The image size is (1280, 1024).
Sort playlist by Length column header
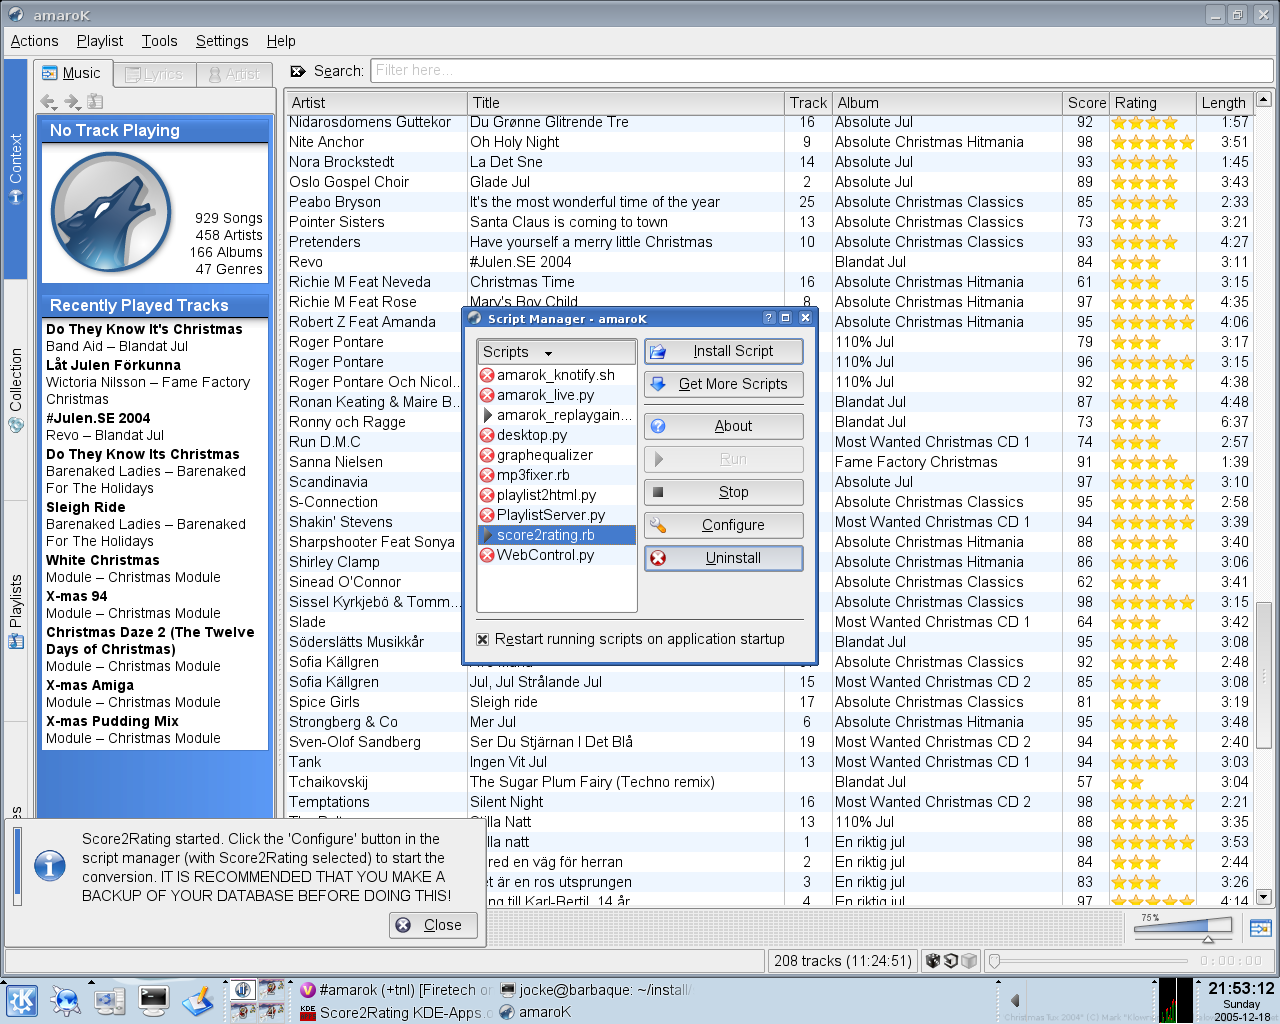(1224, 103)
